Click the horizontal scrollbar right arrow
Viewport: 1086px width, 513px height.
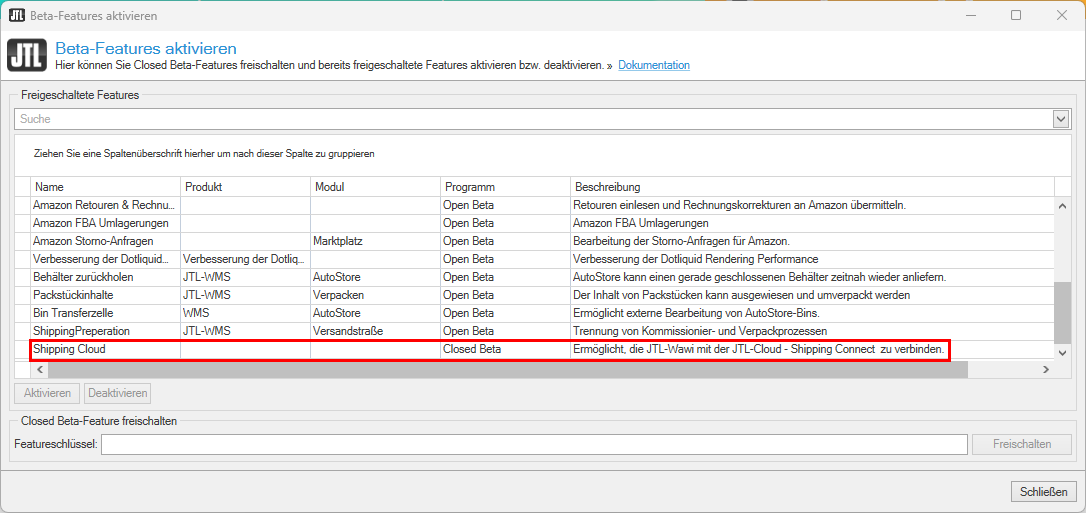coord(1047,370)
